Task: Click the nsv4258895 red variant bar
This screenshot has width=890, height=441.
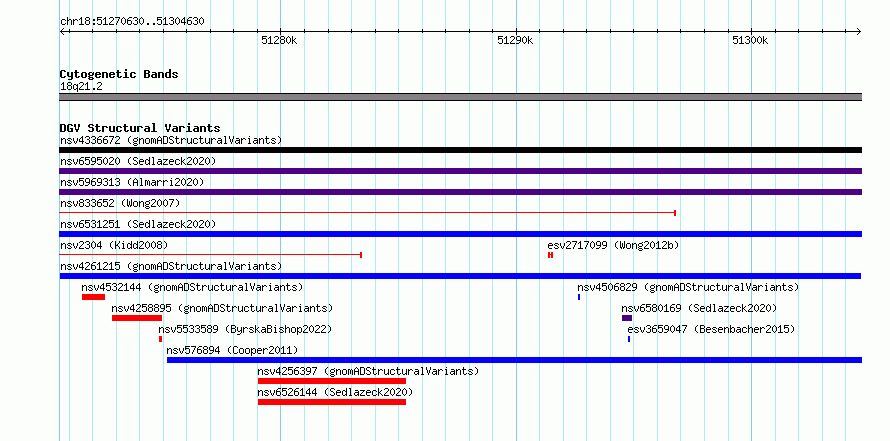Action: pyautogui.click(x=137, y=318)
